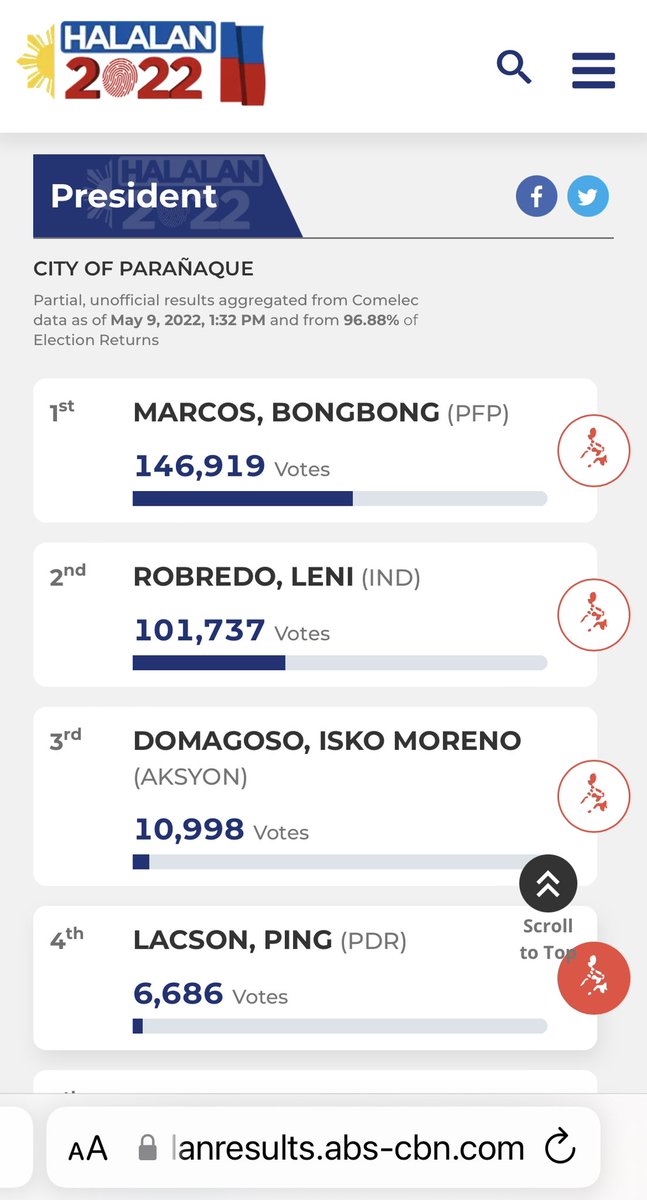
Task: Select Marcos, Bongbong candidate name
Action: coord(286,412)
